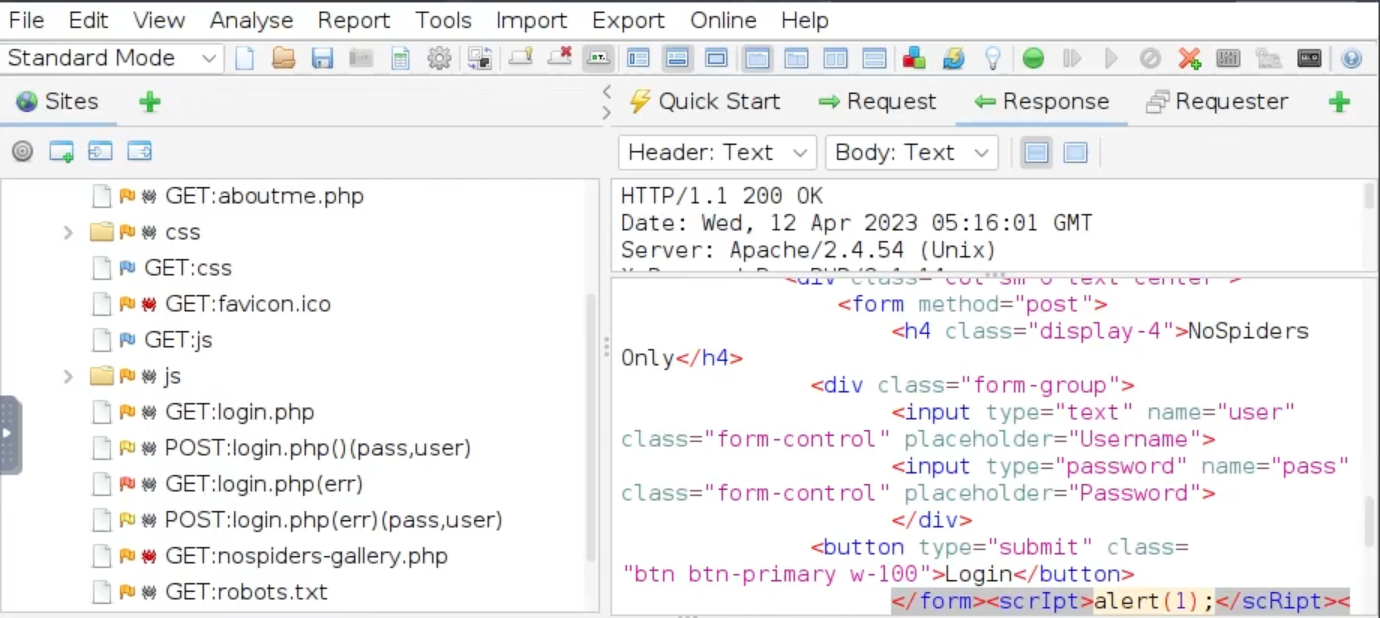Click the Hide Unpinned Tabs red-X icon
The image size is (1380, 618).
click(x=559, y=58)
